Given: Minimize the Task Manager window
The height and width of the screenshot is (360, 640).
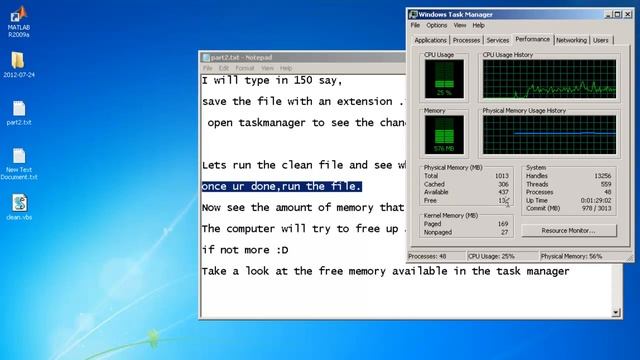Looking at the screenshot, I should tap(608, 15).
